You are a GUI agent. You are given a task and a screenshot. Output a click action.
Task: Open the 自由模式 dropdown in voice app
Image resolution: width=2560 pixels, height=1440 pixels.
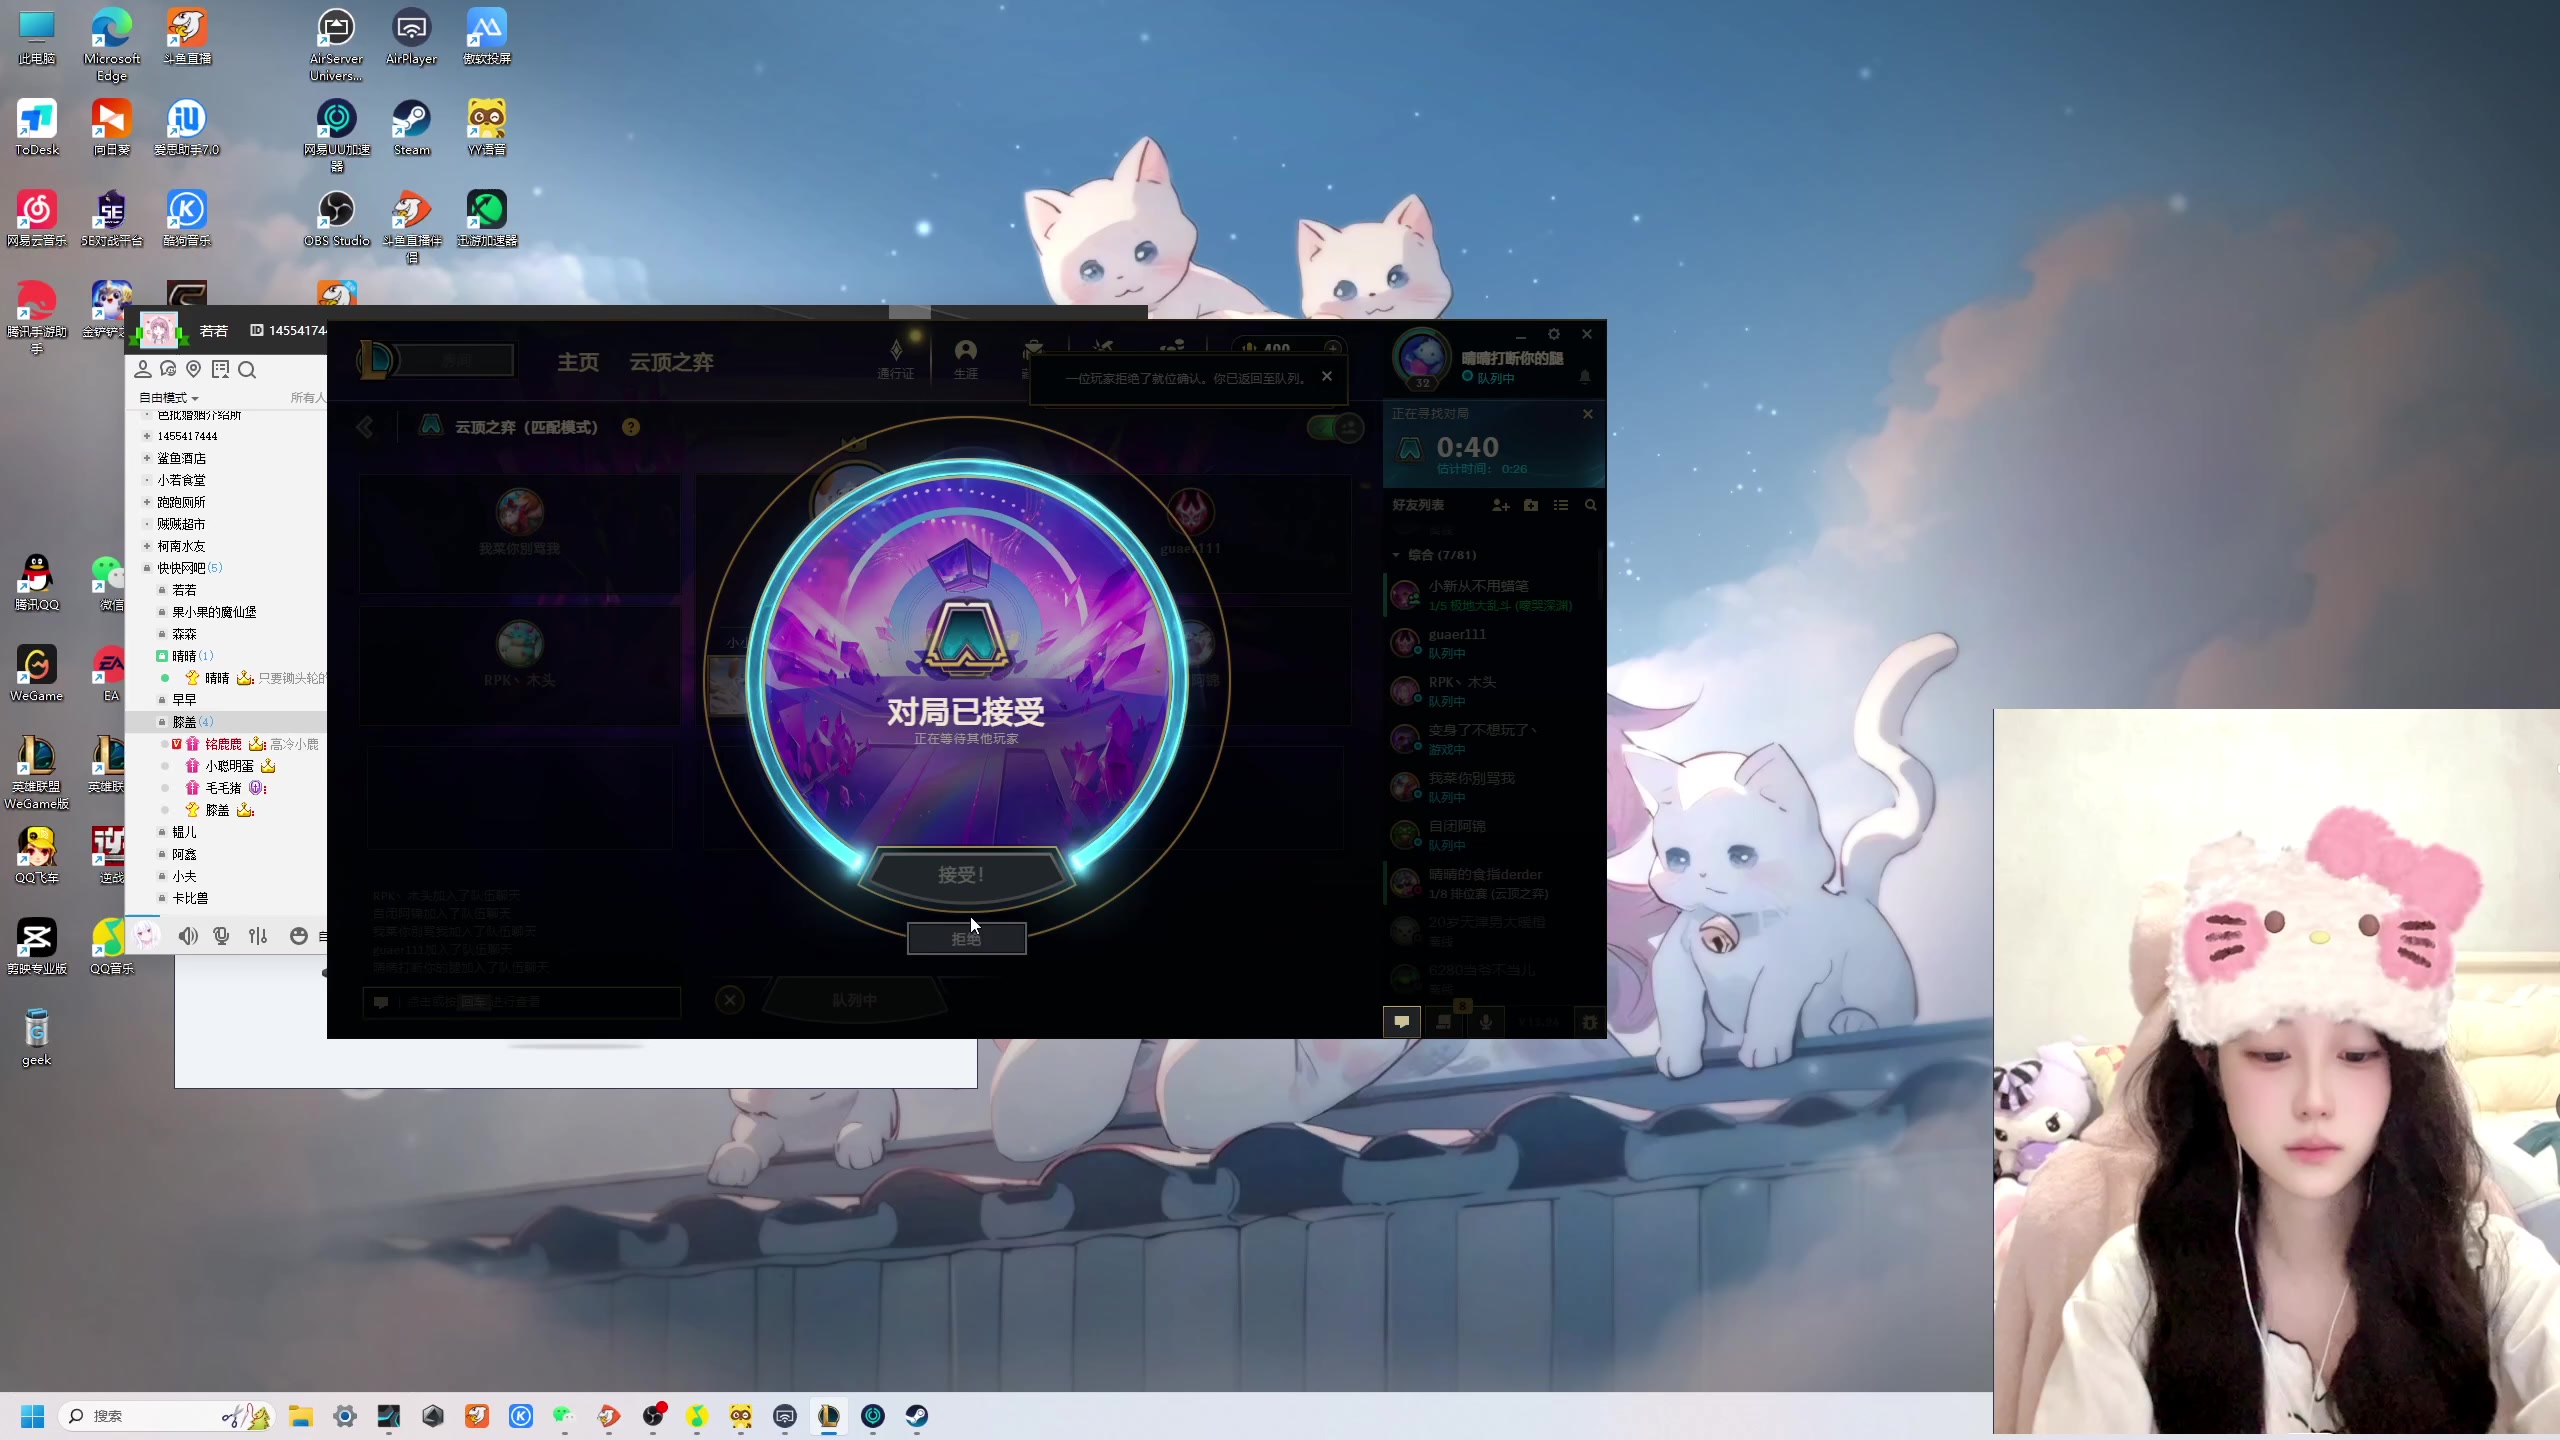(x=168, y=398)
